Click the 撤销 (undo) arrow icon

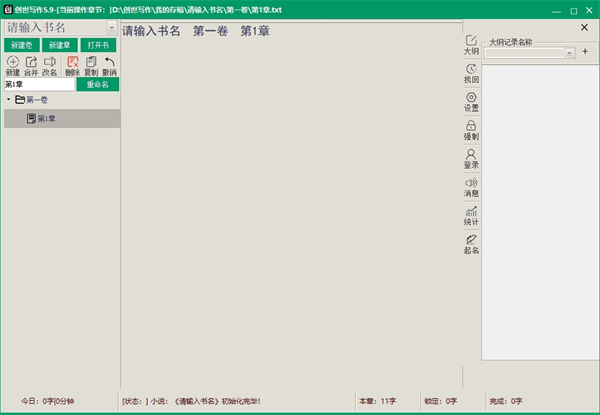coord(110,62)
